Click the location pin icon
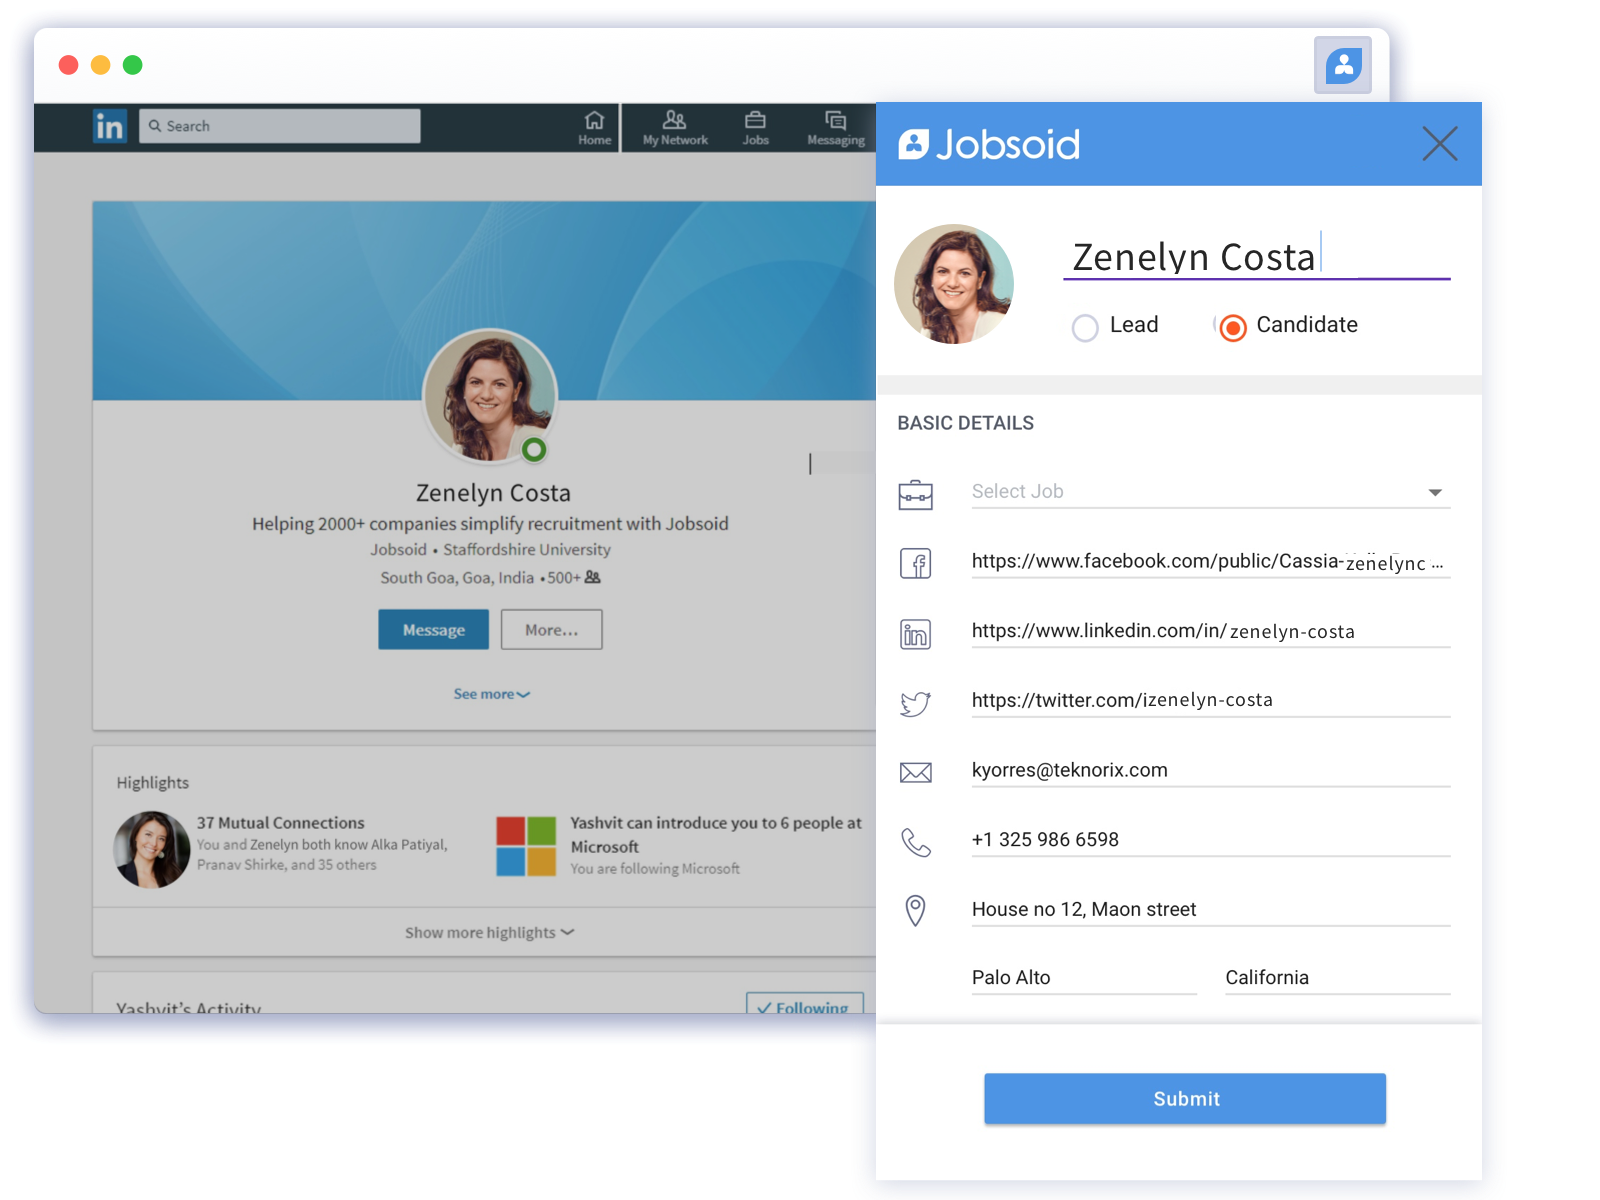This screenshot has width=1600, height=1200. click(x=915, y=910)
